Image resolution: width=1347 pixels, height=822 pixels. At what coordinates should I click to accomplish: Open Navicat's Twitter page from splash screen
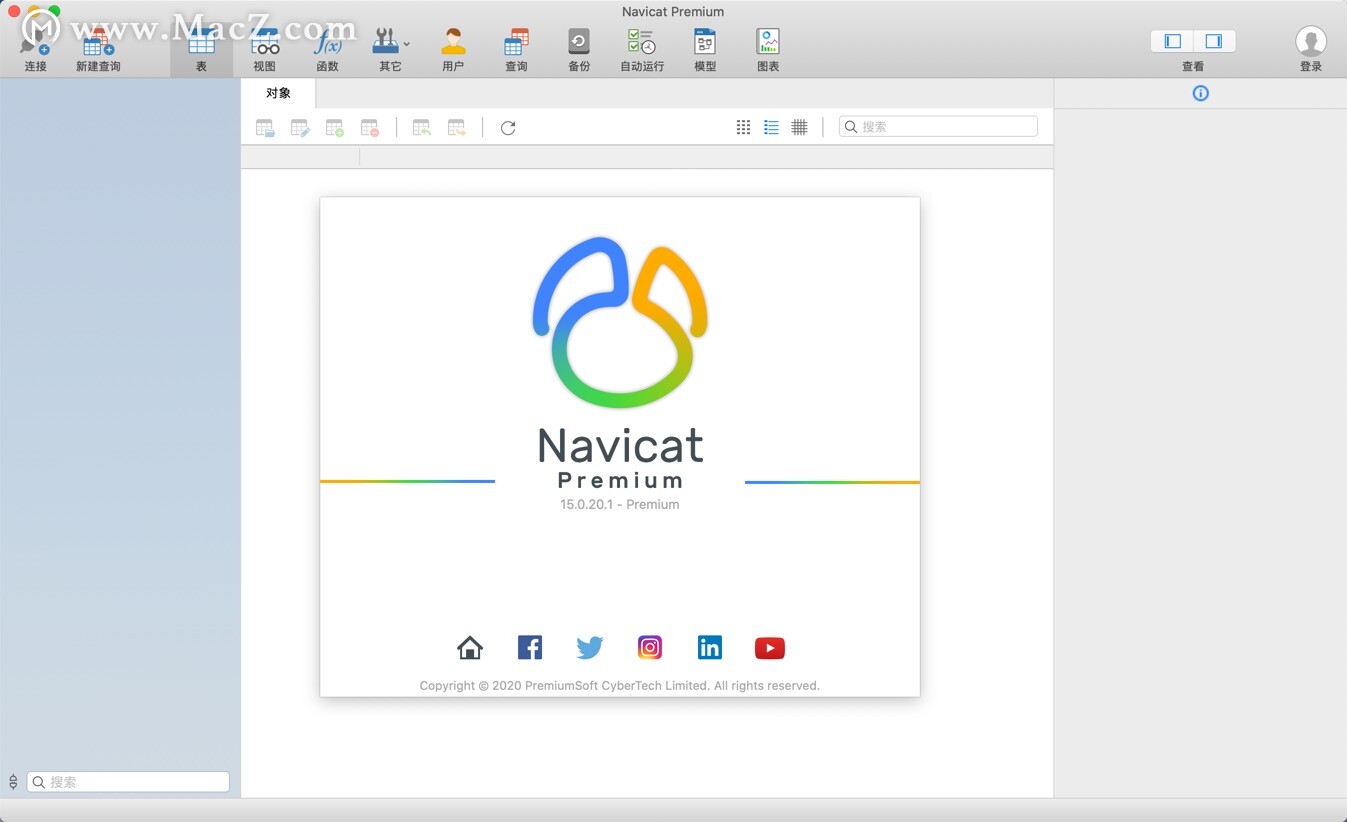coord(589,647)
